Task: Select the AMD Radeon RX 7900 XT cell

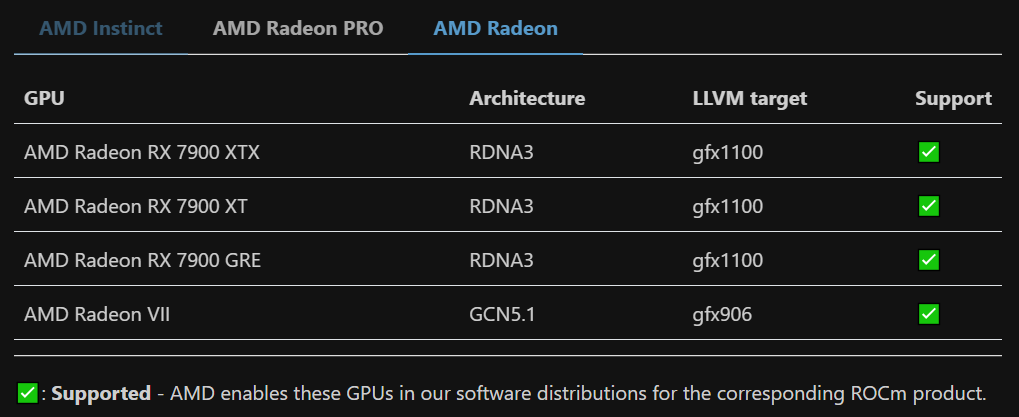Action: 136,206
